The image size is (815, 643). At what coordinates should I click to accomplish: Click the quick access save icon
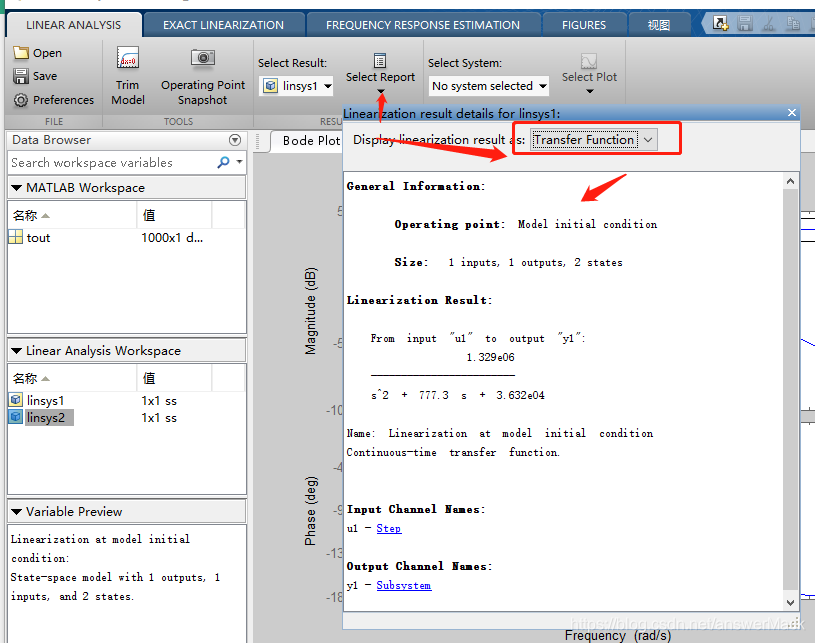coord(745,23)
